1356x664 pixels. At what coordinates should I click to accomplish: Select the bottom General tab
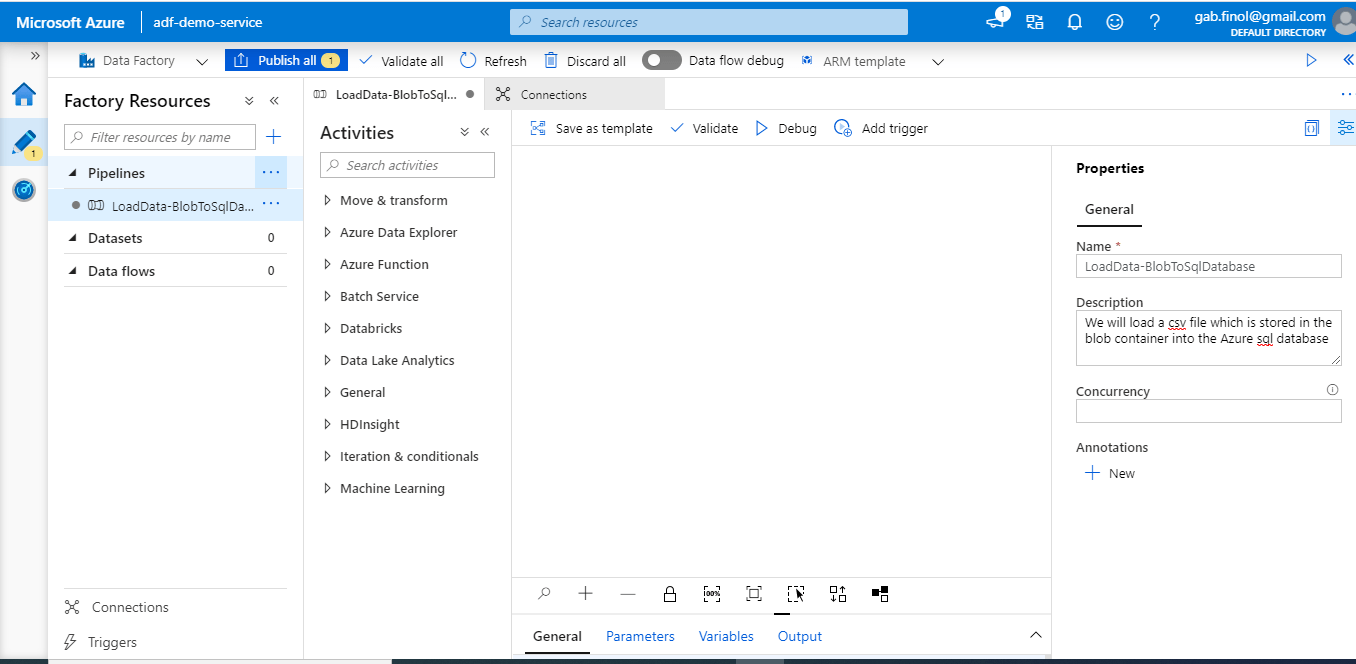pyautogui.click(x=557, y=636)
